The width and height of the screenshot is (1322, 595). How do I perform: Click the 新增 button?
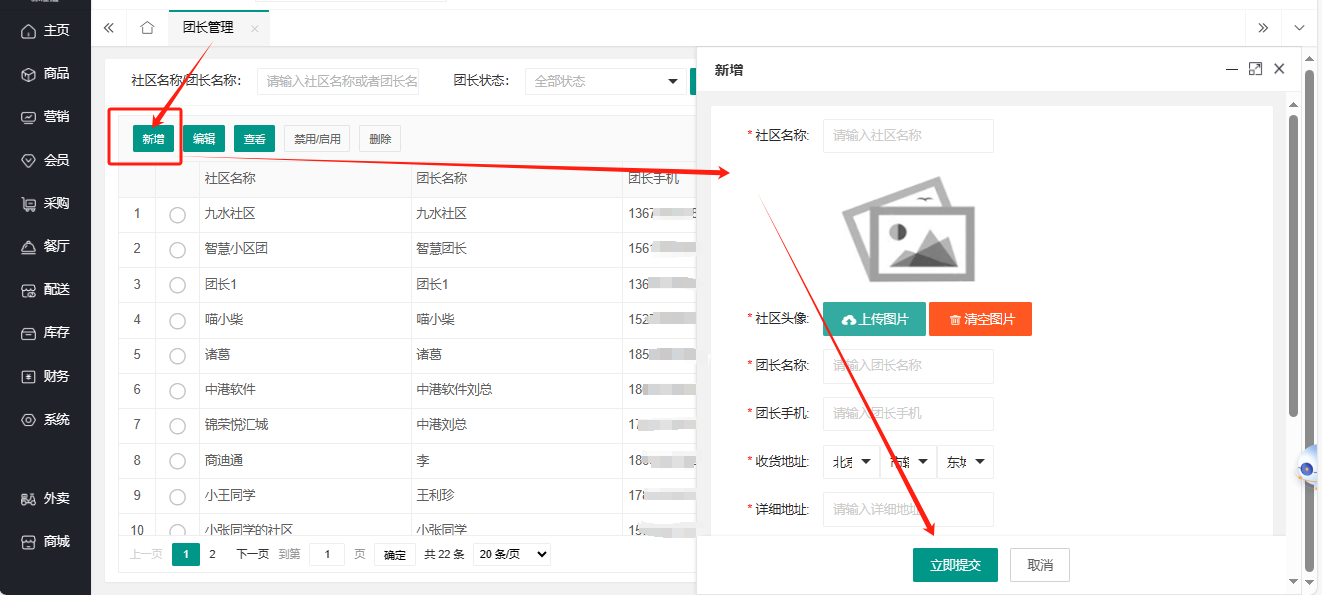pyautogui.click(x=153, y=139)
